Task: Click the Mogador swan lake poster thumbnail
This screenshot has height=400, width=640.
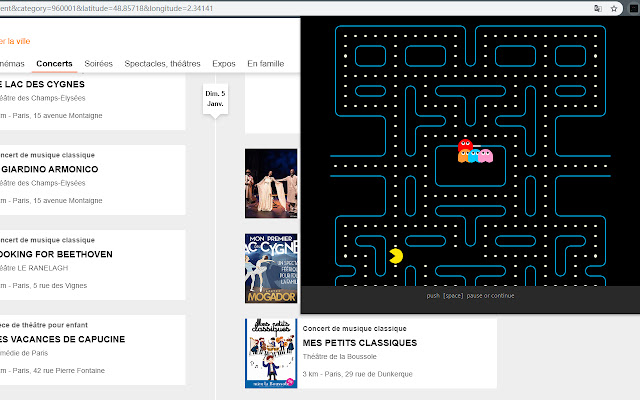Action: pos(271,268)
